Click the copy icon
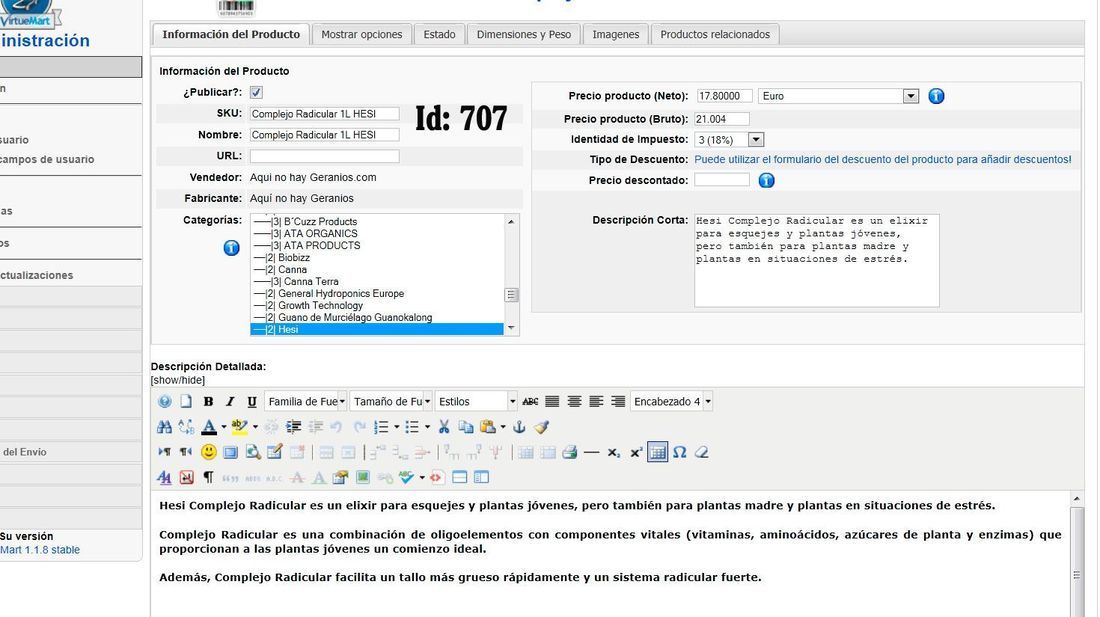1100x617 pixels. pos(465,427)
